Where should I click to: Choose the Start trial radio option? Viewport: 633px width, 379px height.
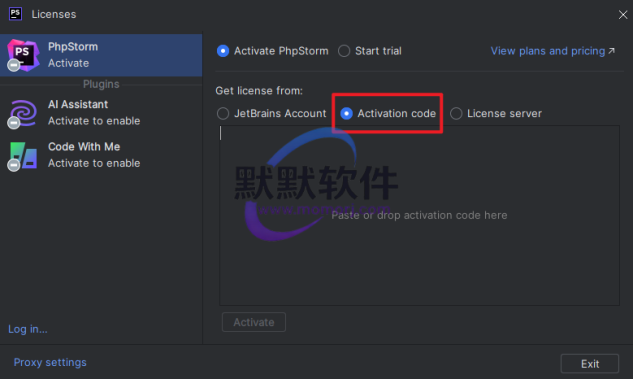pyautogui.click(x=344, y=51)
